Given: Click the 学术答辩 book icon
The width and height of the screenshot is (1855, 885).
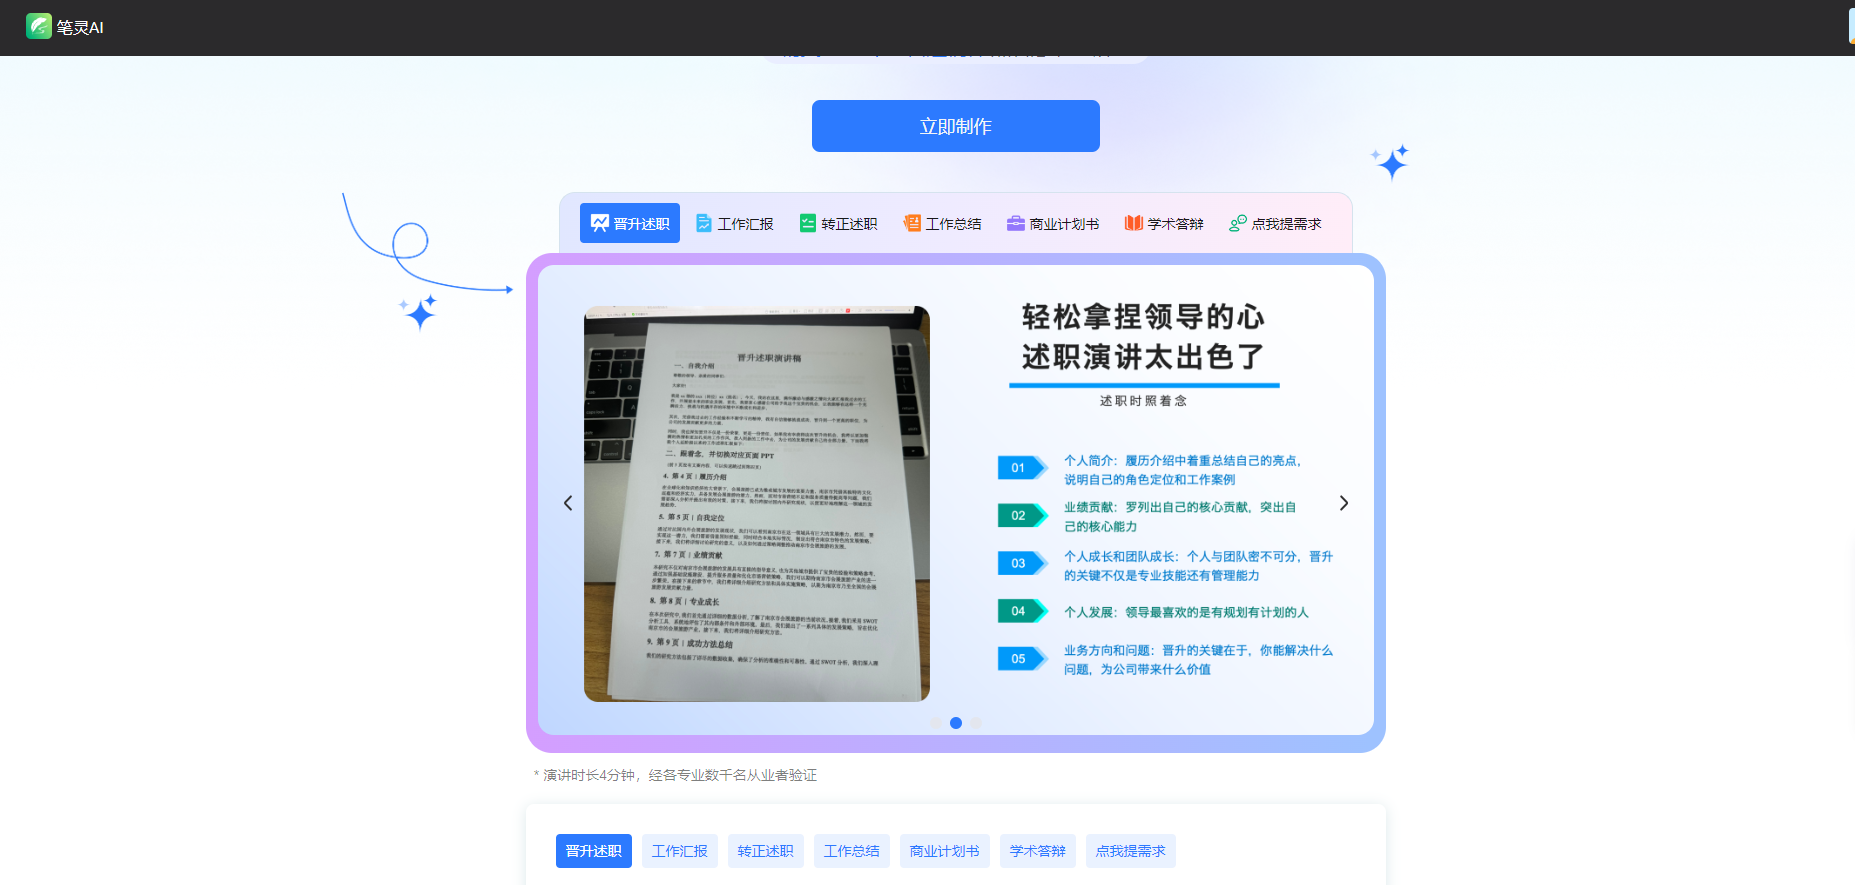Looking at the screenshot, I should point(1133,223).
